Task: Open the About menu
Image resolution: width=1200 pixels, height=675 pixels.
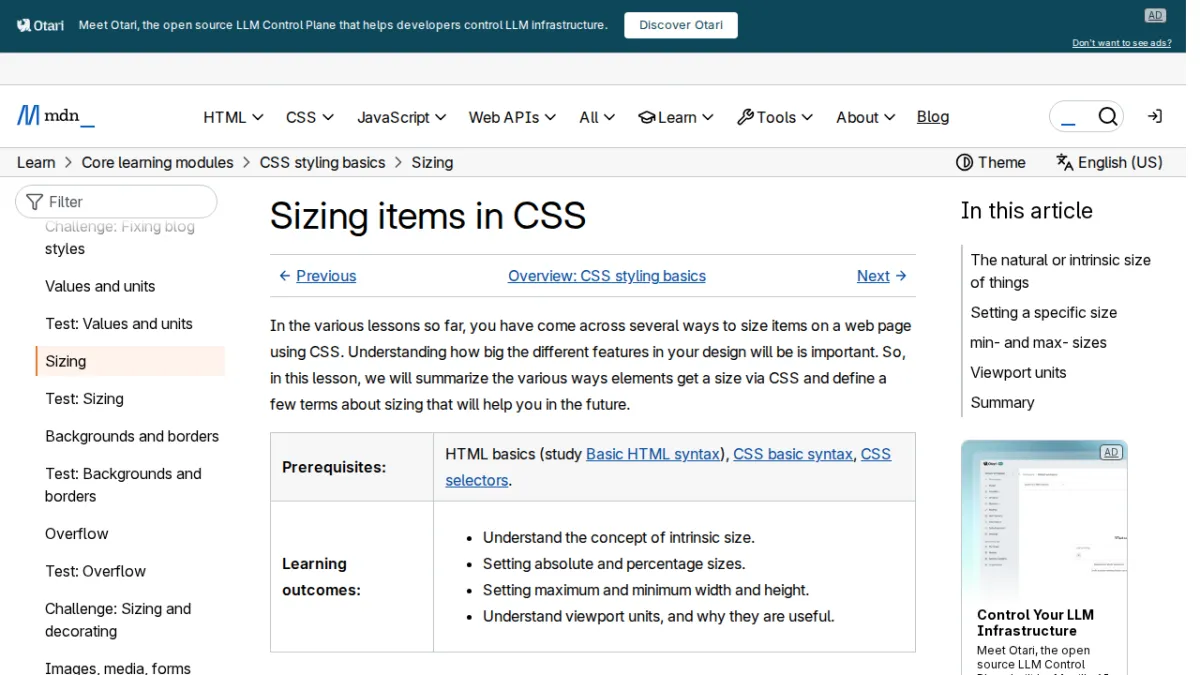Action: (x=865, y=117)
